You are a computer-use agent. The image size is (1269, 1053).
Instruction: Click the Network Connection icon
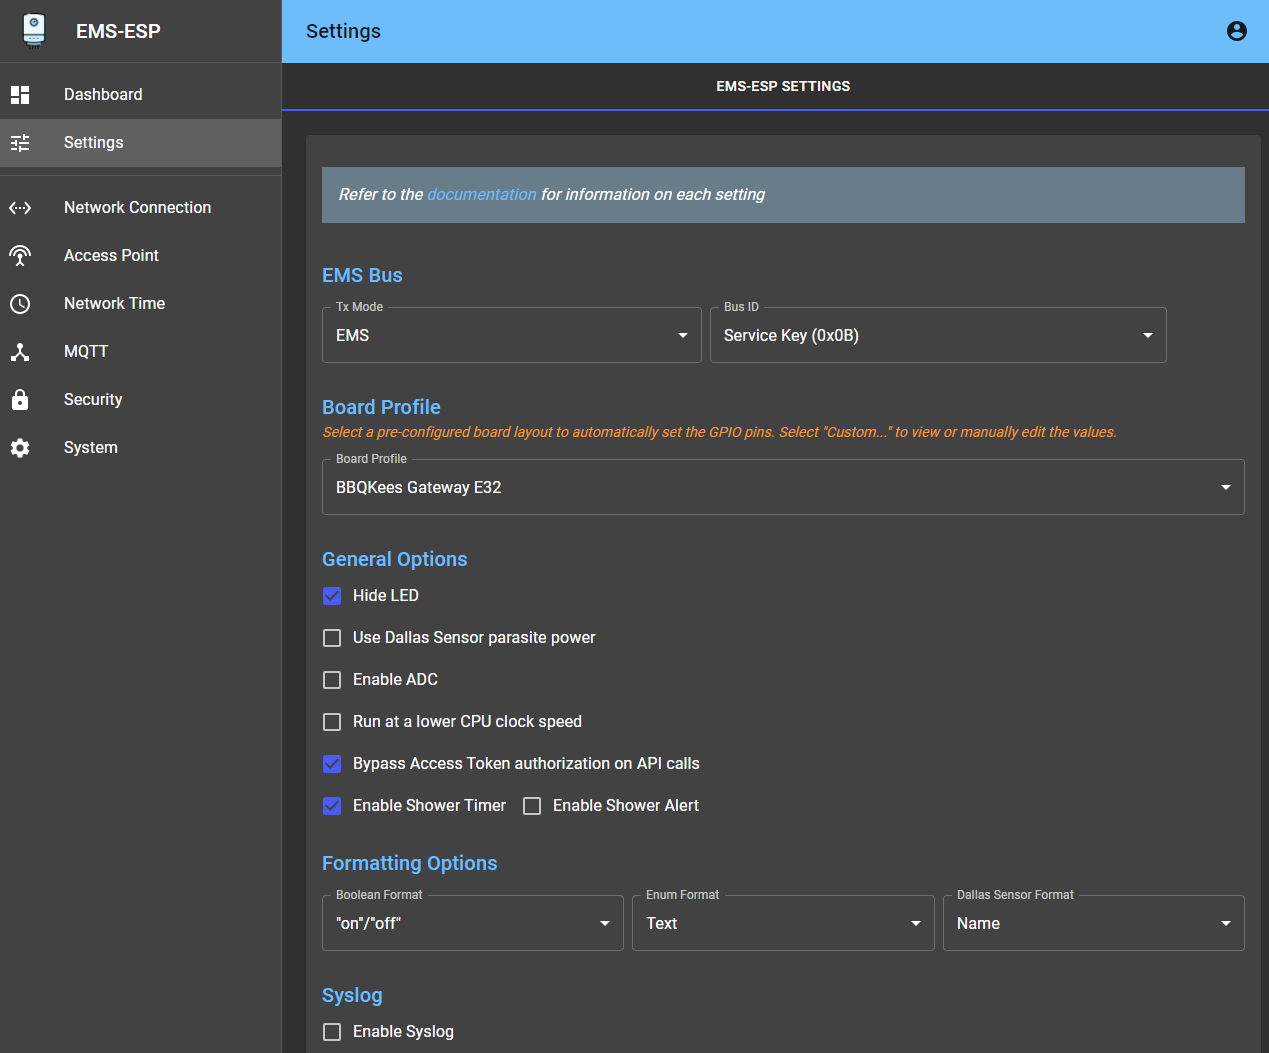click(x=20, y=208)
